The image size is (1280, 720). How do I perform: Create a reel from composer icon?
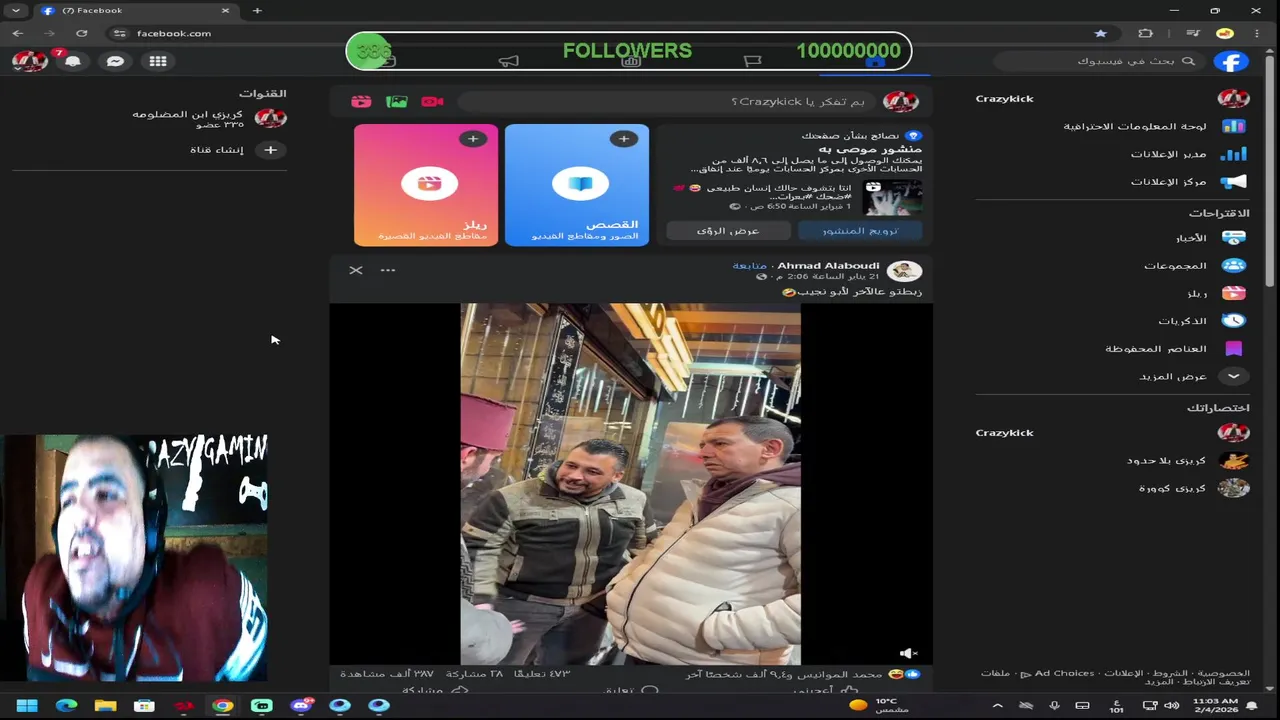click(361, 101)
